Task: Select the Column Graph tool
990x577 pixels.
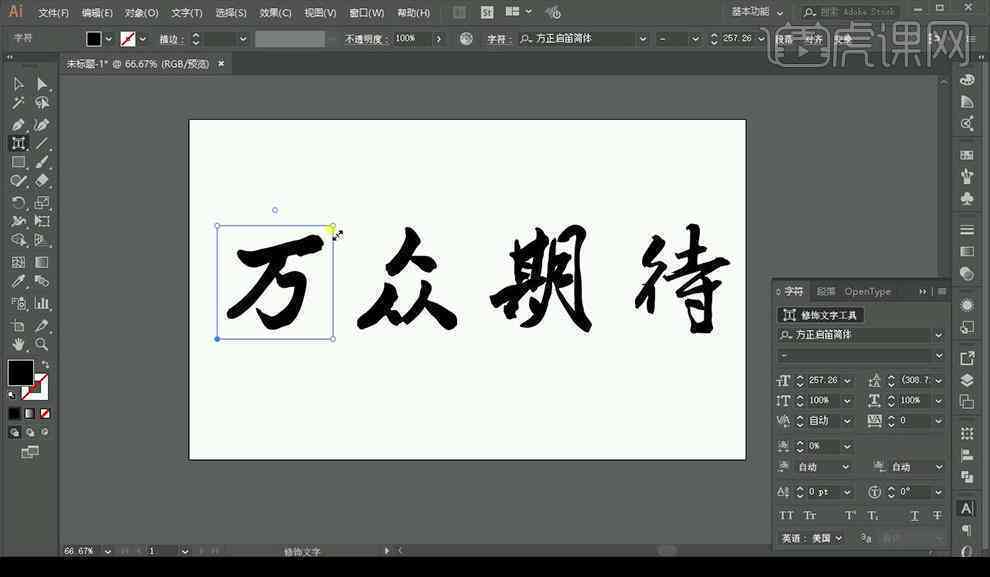Action: (x=42, y=304)
